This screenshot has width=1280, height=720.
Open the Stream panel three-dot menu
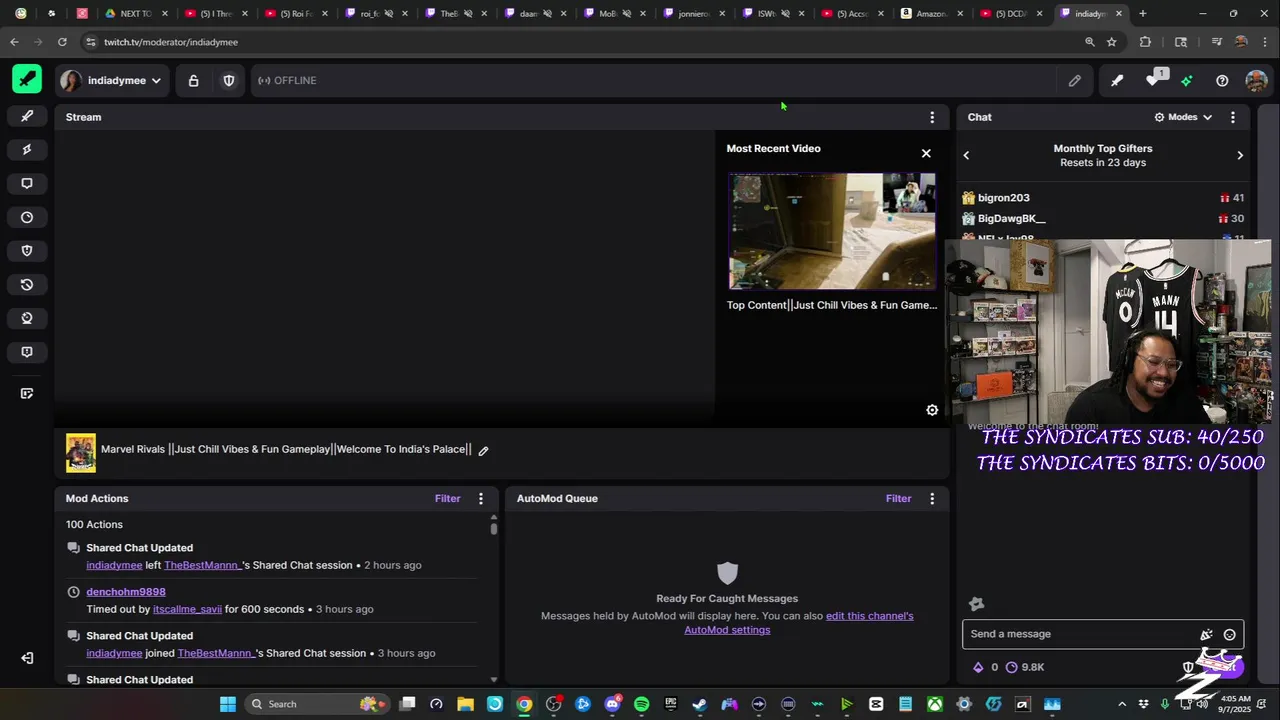pos(932,117)
